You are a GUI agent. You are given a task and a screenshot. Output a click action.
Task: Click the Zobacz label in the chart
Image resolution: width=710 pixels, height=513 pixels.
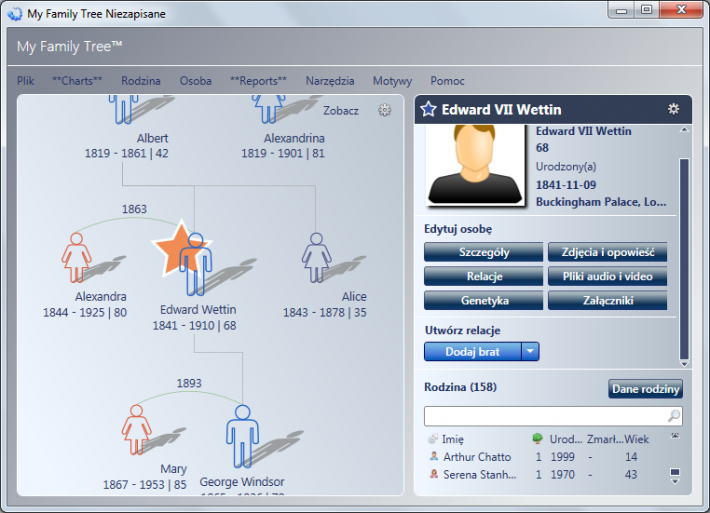tap(341, 110)
